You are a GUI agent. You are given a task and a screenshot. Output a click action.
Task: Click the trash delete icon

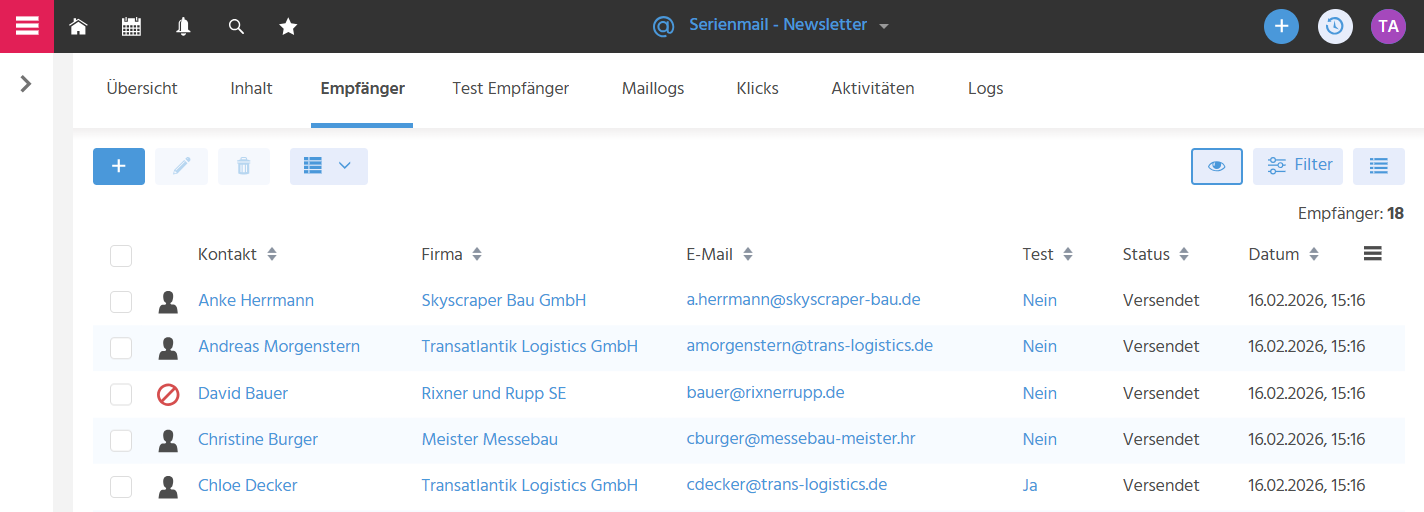click(244, 166)
